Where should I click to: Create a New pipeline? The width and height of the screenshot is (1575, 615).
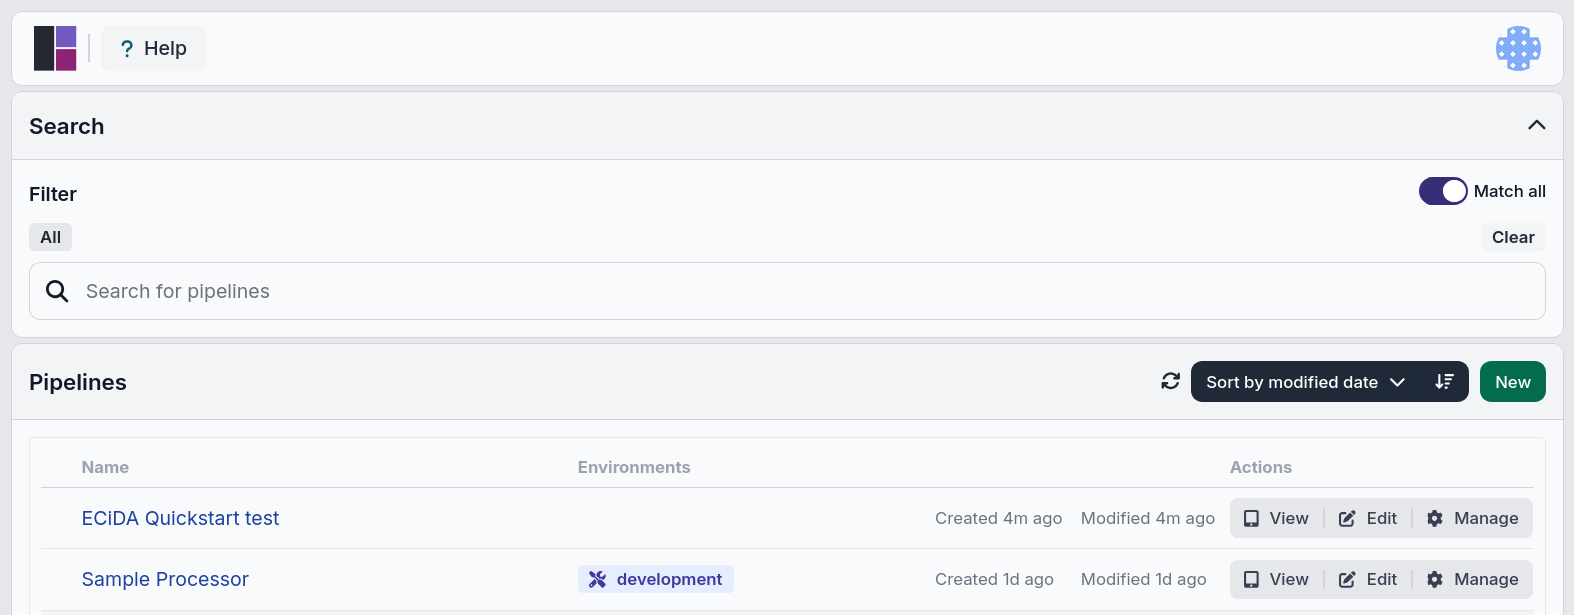coord(1513,382)
